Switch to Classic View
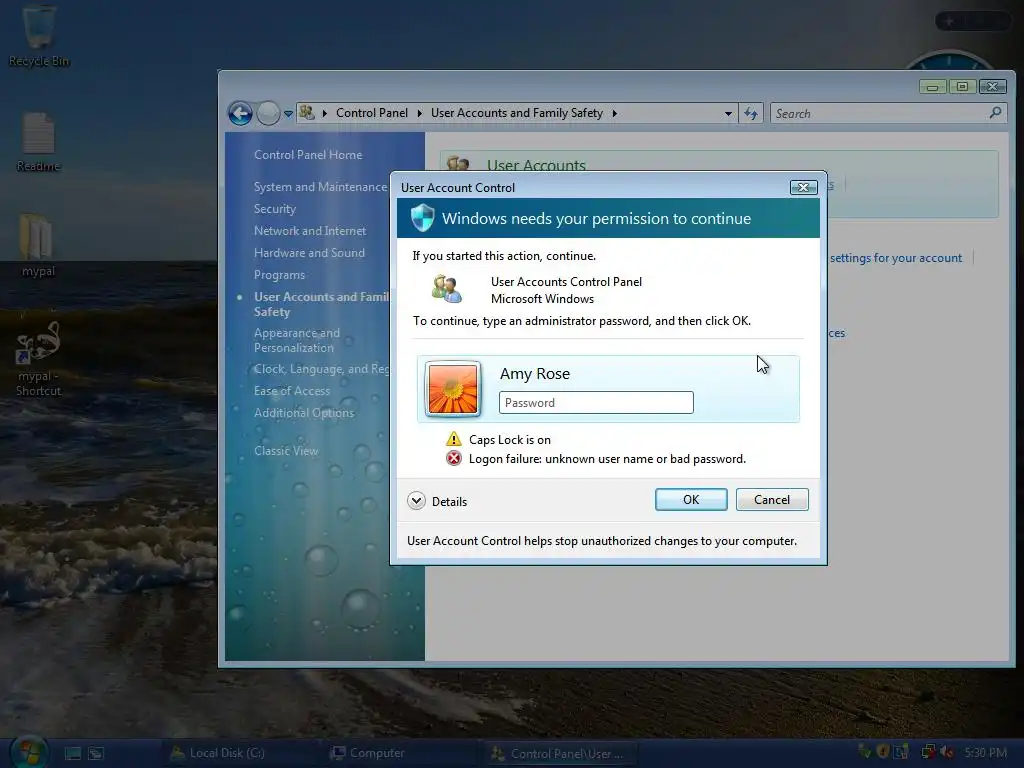The width and height of the screenshot is (1024, 768). [x=286, y=451]
